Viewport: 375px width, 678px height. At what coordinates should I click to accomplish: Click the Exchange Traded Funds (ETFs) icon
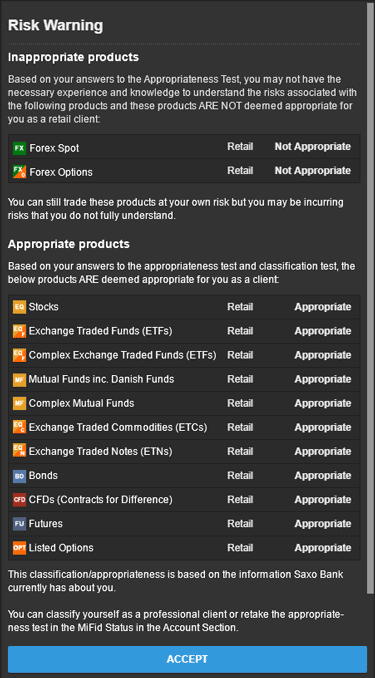point(19,331)
